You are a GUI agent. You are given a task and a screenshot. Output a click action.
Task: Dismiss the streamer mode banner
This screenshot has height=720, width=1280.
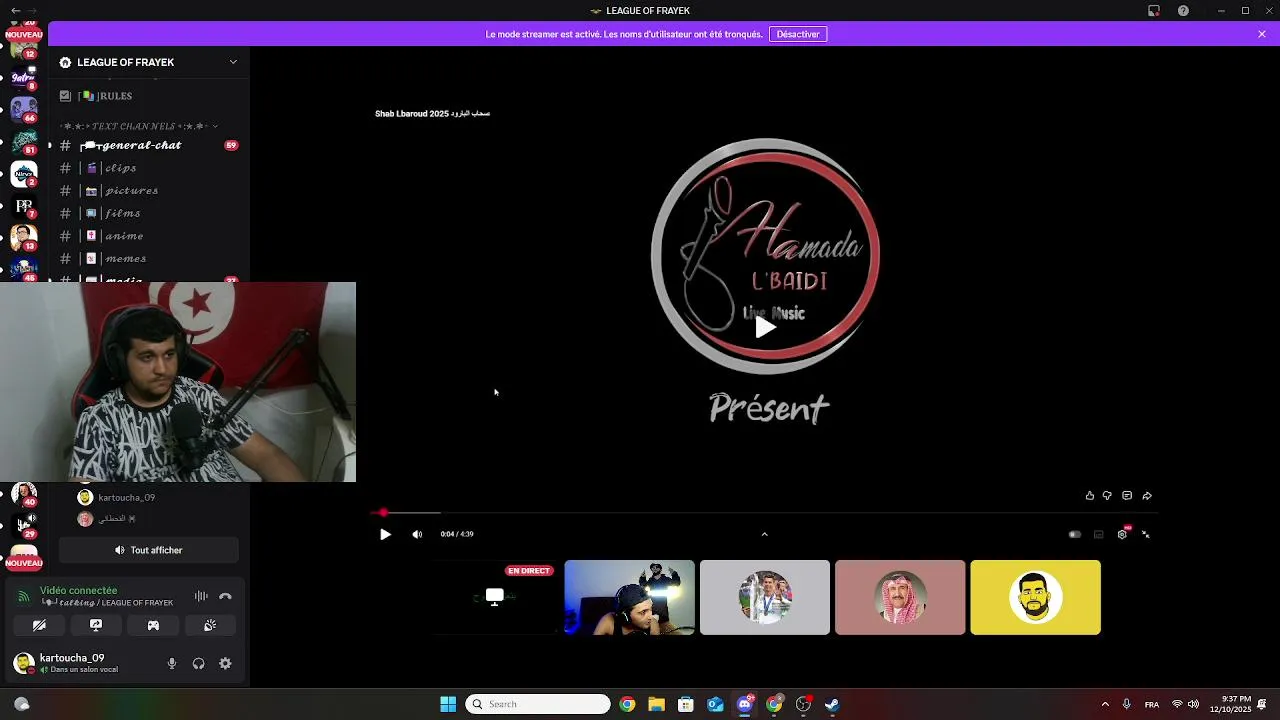[x=1262, y=34]
